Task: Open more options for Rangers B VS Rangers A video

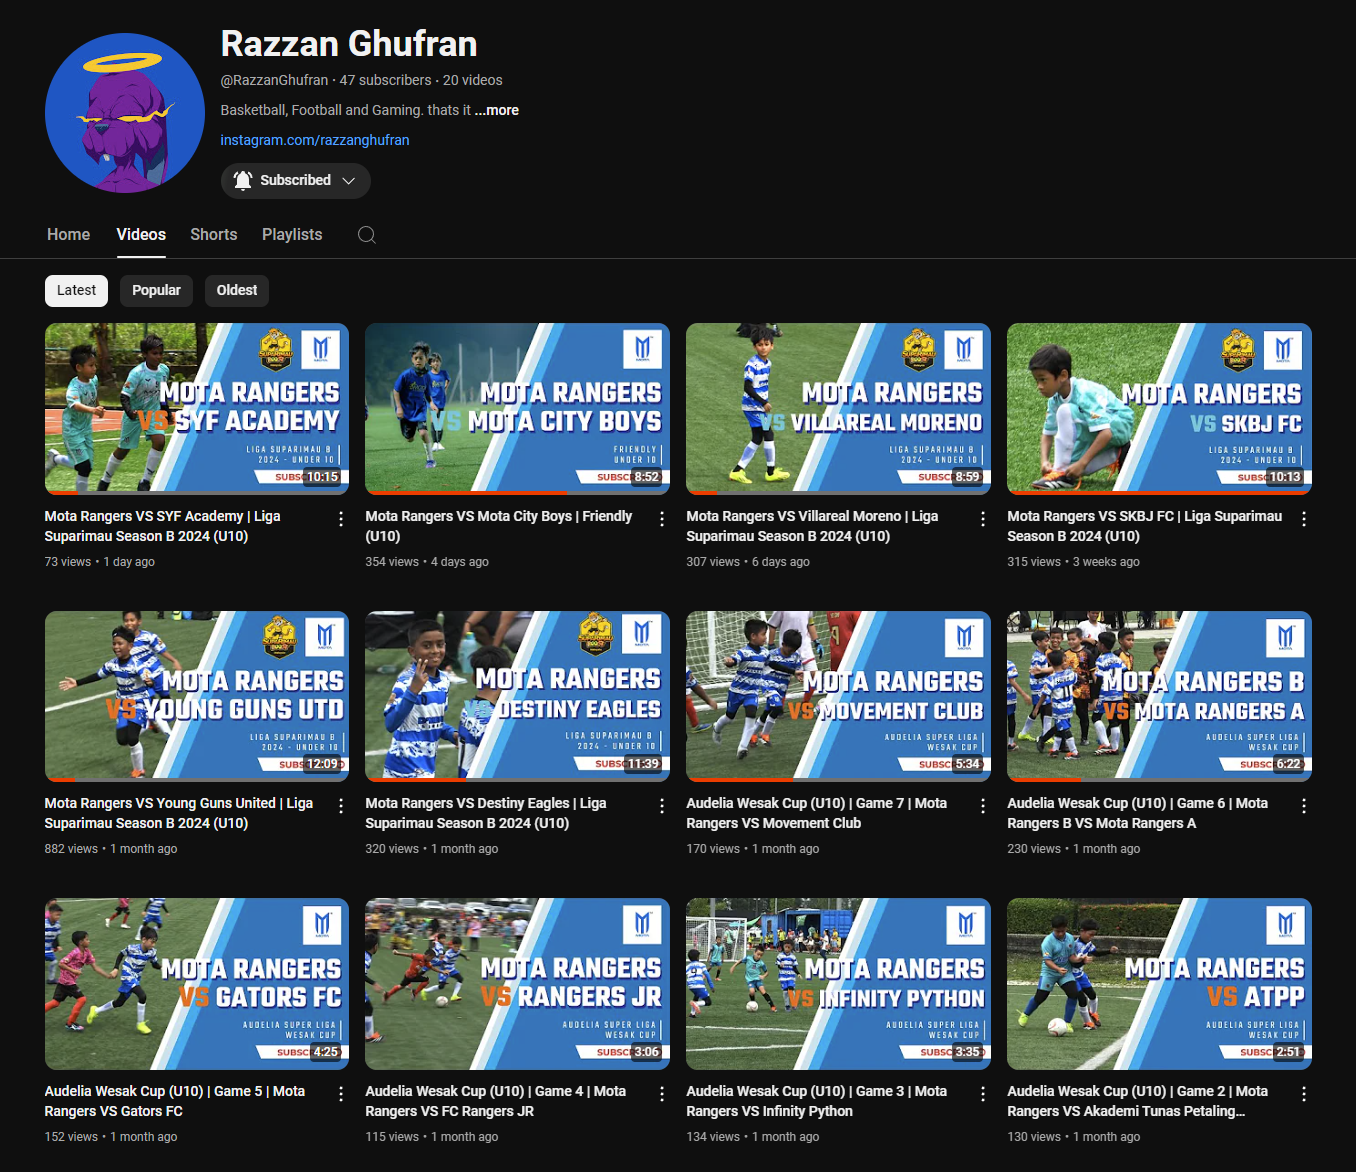Action: coord(1304,806)
